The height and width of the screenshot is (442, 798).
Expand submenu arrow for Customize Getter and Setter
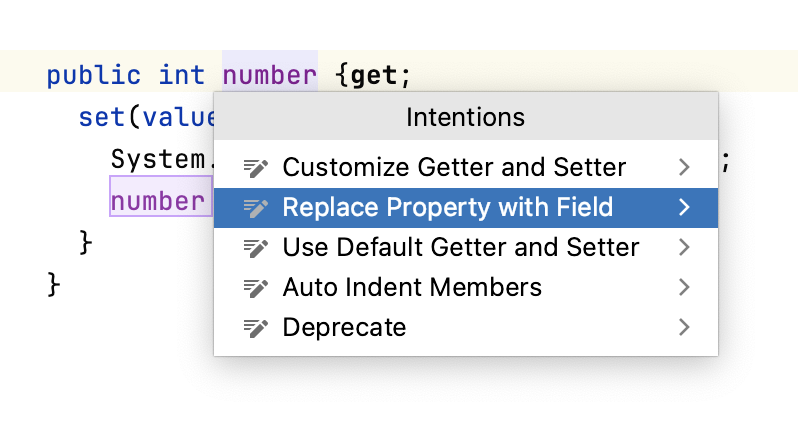(684, 167)
